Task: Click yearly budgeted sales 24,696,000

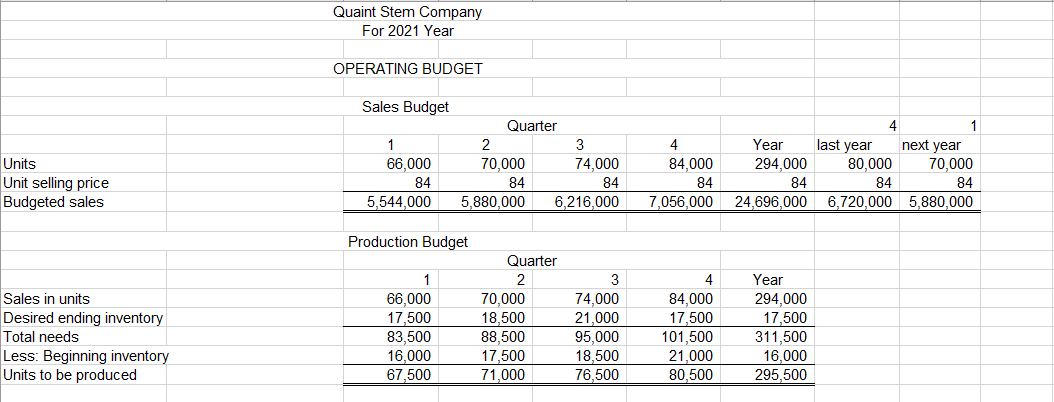Action: 768,202
